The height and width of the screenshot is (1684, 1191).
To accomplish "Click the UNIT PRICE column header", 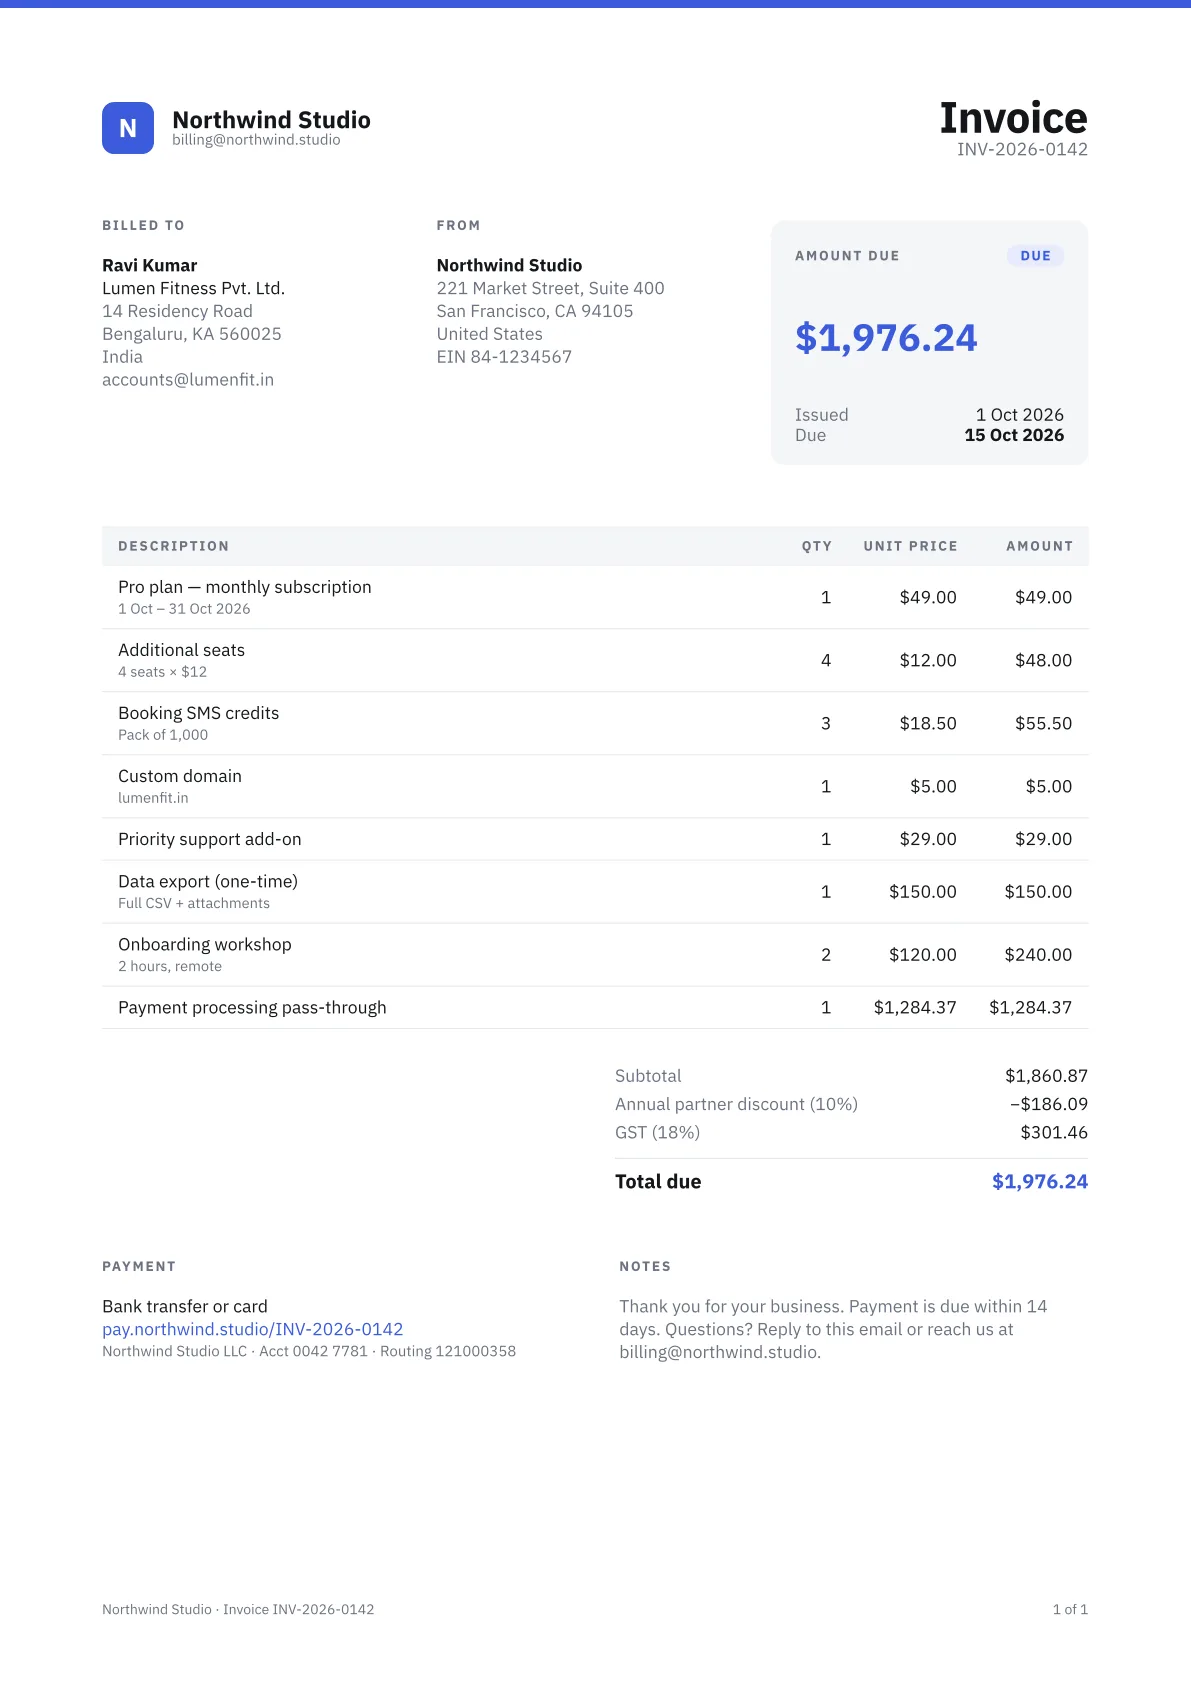I will tap(911, 546).
